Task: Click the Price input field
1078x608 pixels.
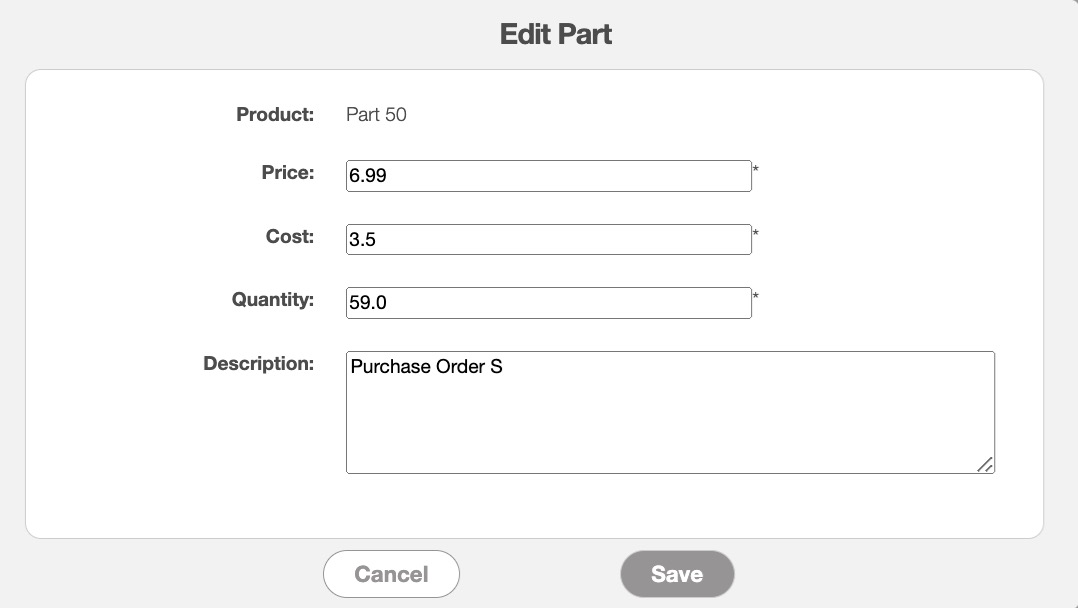Action: (x=548, y=176)
